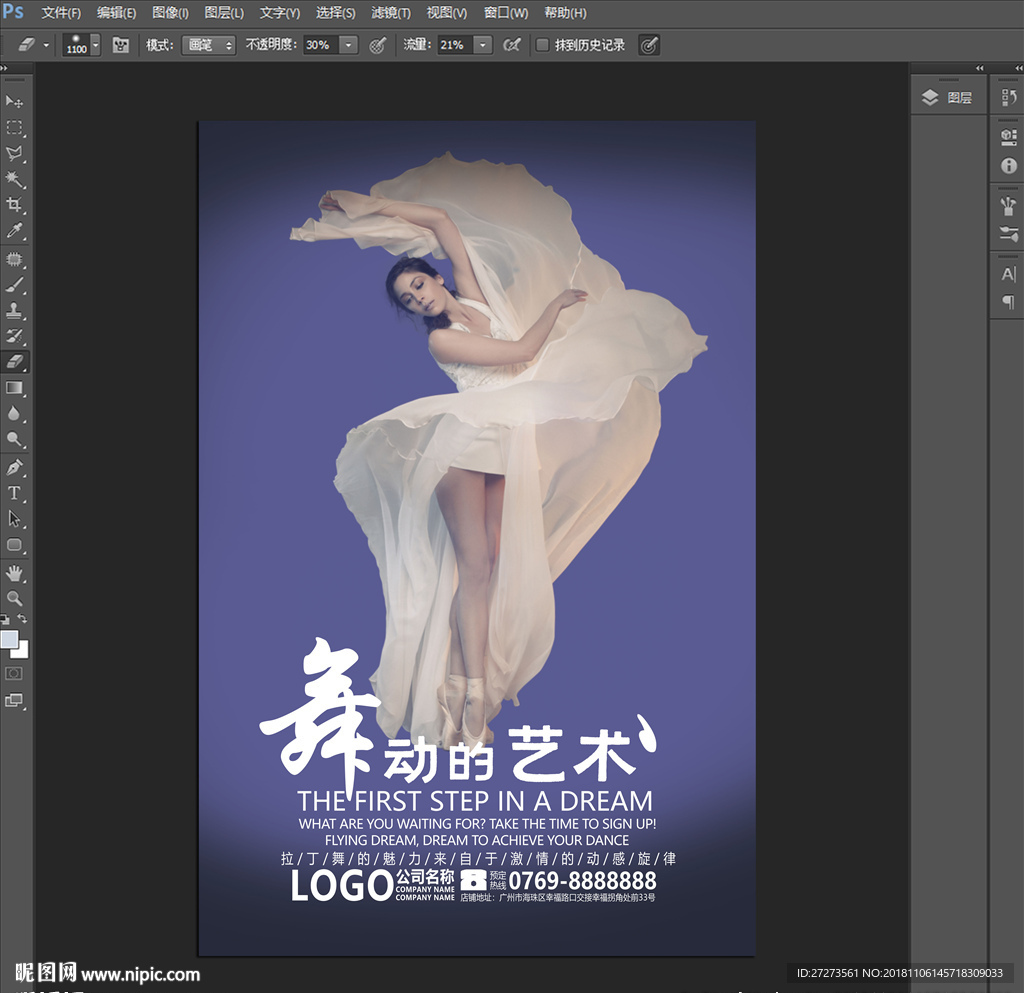Open the 模式 dropdown showing 画笔
Image resolution: width=1024 pixels, height=993 pixels.
(208, 45)
